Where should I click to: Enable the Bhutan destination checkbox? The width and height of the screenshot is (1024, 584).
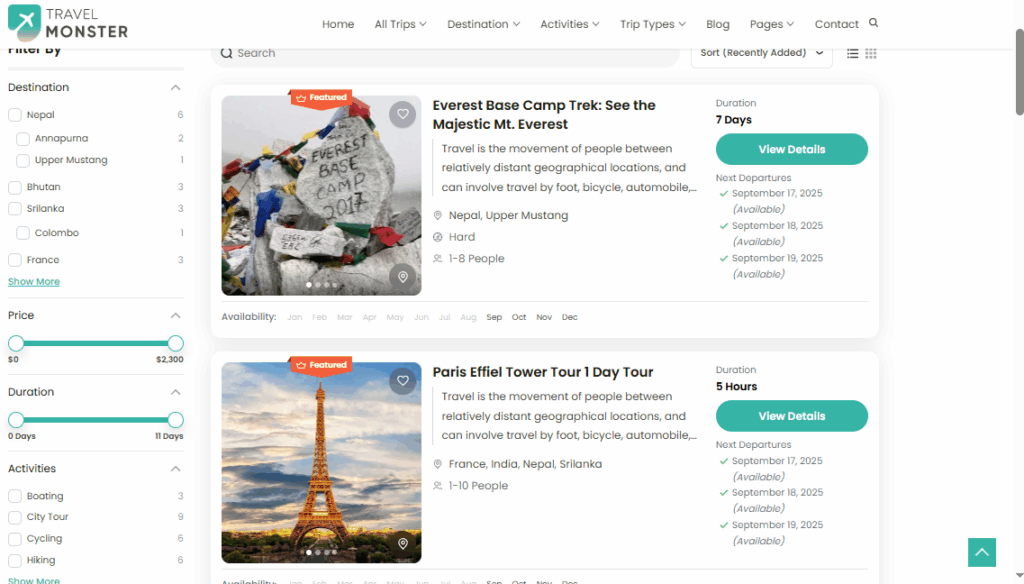(15, 187)
